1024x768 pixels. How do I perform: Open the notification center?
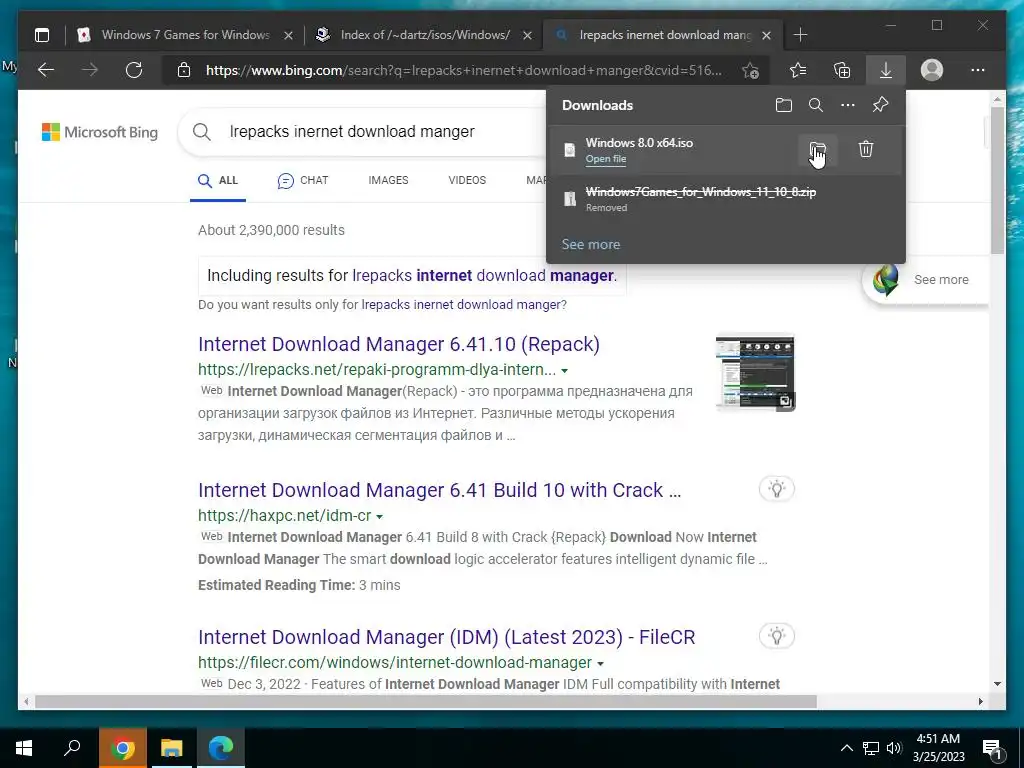tap(992, 749)
